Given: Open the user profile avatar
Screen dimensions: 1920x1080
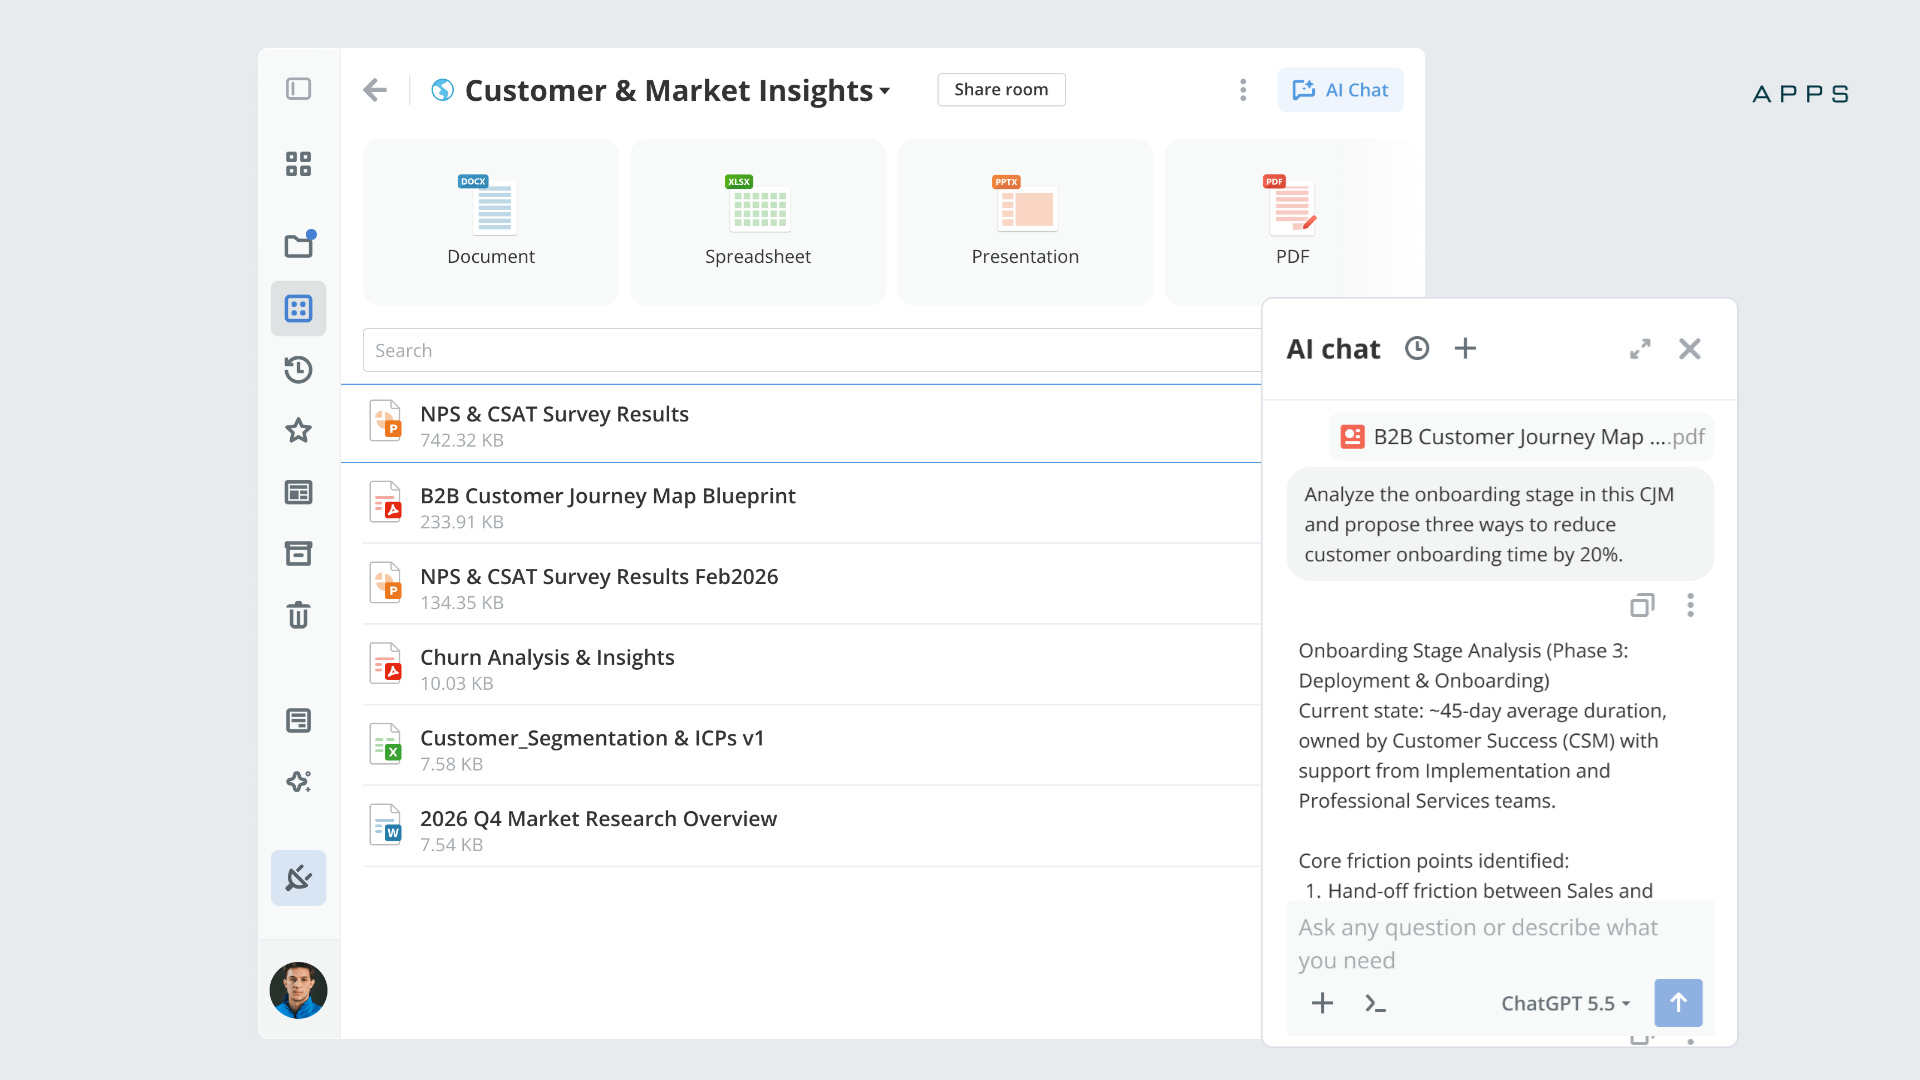Looking at the screenshot, I should (298, 990).
